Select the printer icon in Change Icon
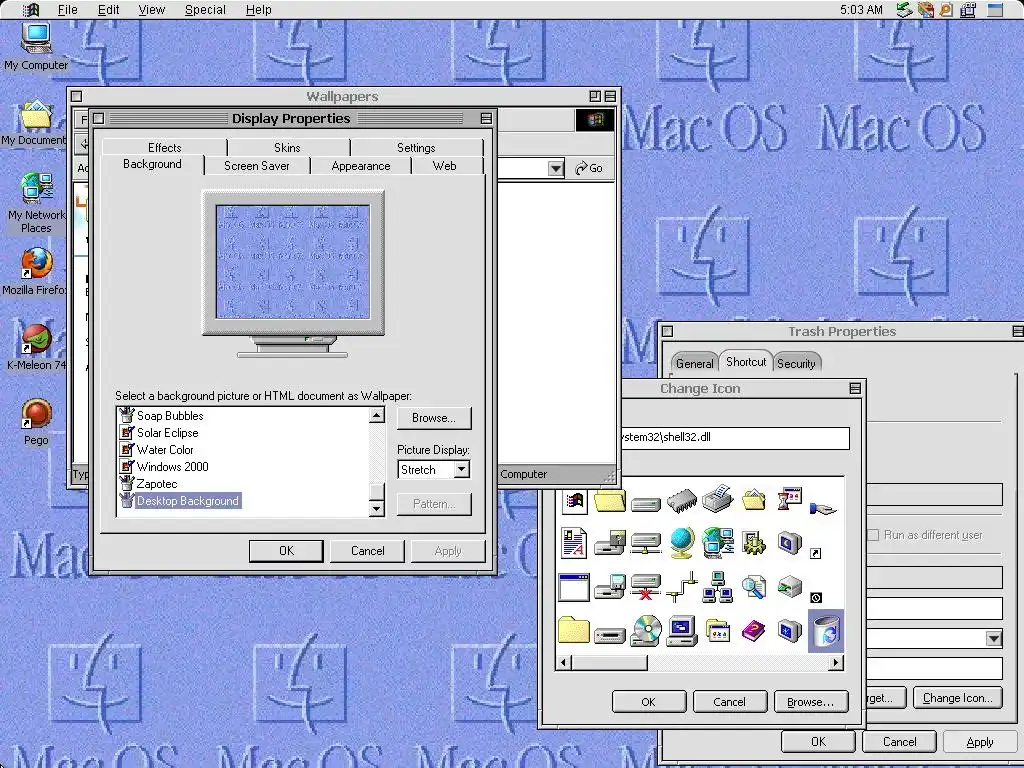Image resolution: width=1024 pixels, height=768 pixels. click(x=717, y=499)
